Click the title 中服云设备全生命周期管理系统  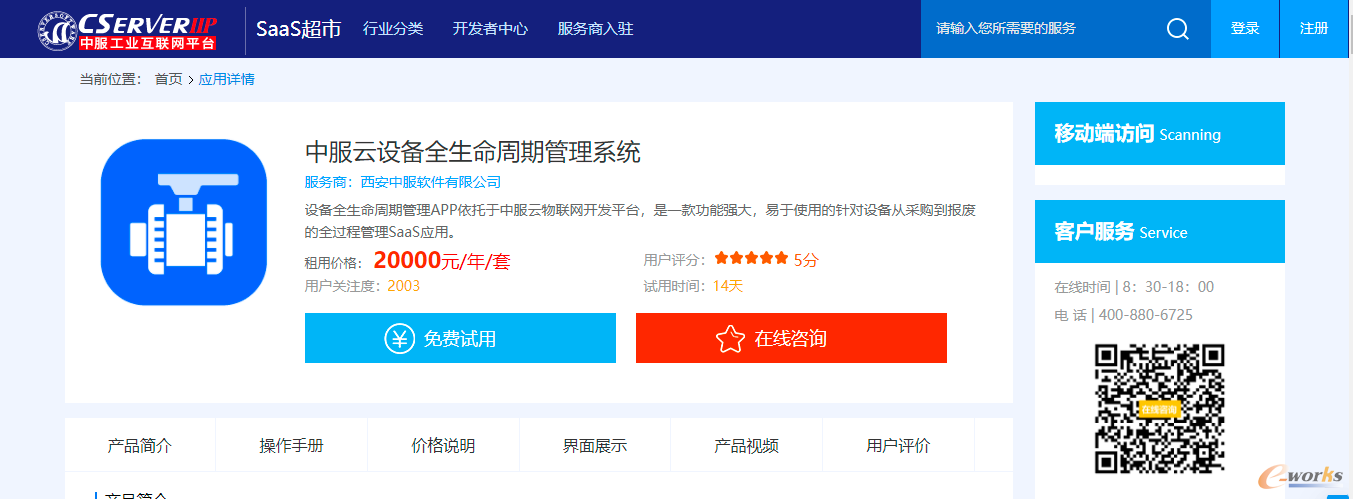[x=473, y=152]
